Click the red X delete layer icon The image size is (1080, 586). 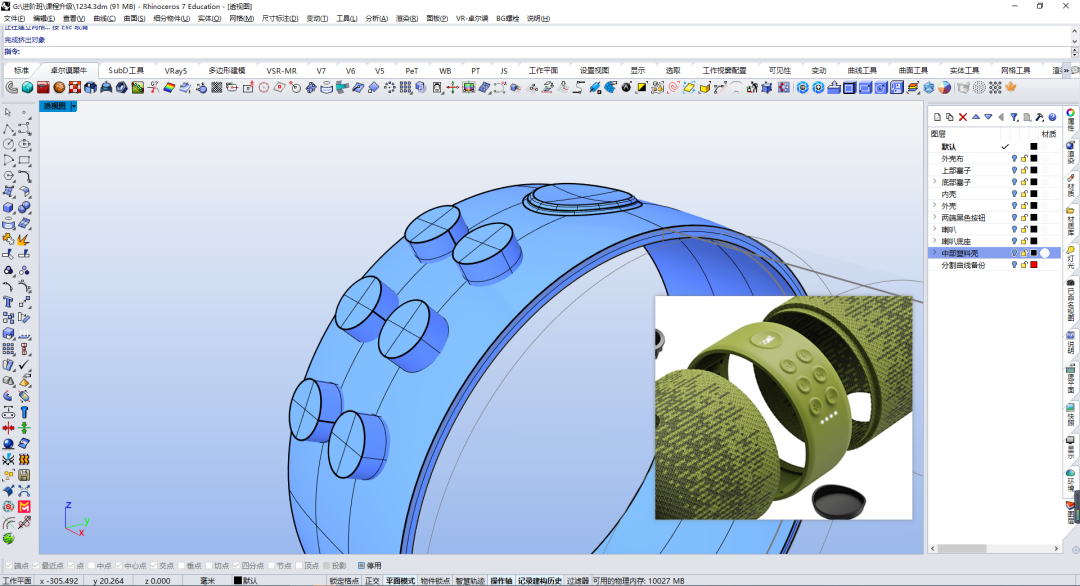click(x=963, y=117)
